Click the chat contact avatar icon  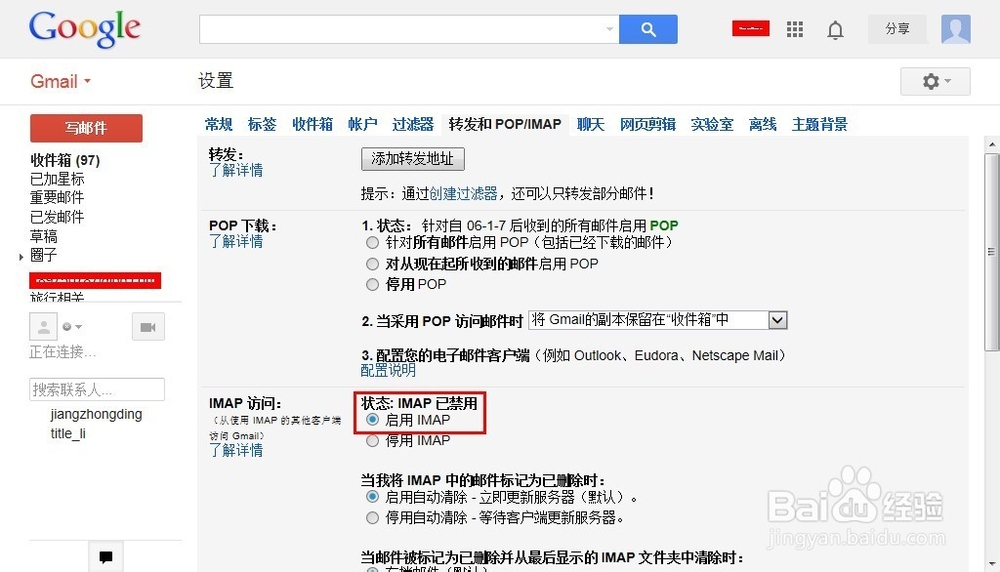pyautogui.click(x=43, y=327)
